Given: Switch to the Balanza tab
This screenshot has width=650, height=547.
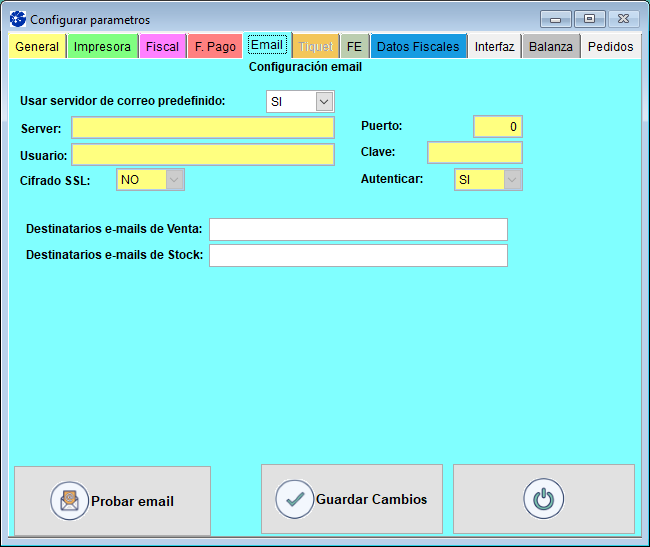Looking at the screenshot, I should coord(551,46).
